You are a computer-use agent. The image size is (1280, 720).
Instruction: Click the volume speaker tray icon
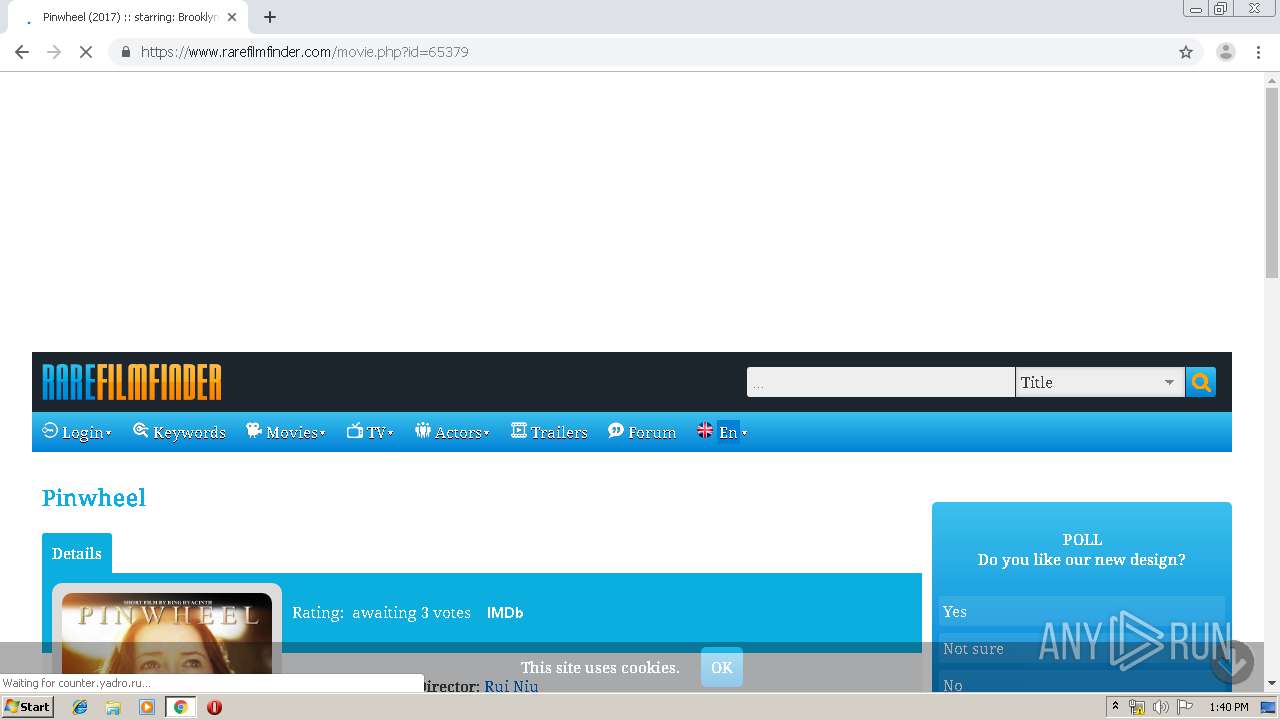coord(1161,707)
